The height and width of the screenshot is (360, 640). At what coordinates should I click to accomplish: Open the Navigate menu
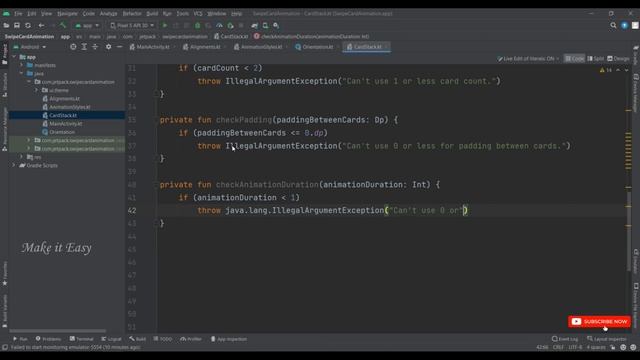[67, 13]
